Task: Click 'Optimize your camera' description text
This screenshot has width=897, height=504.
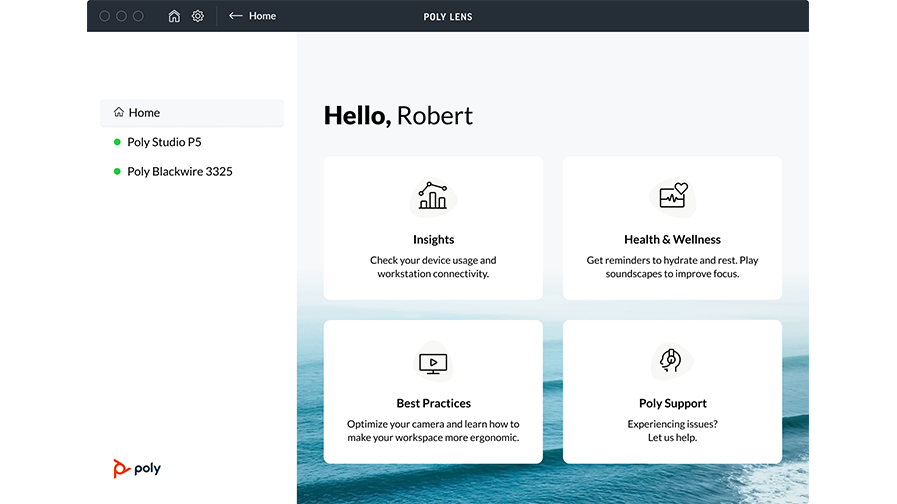Action: pos(433,431)
